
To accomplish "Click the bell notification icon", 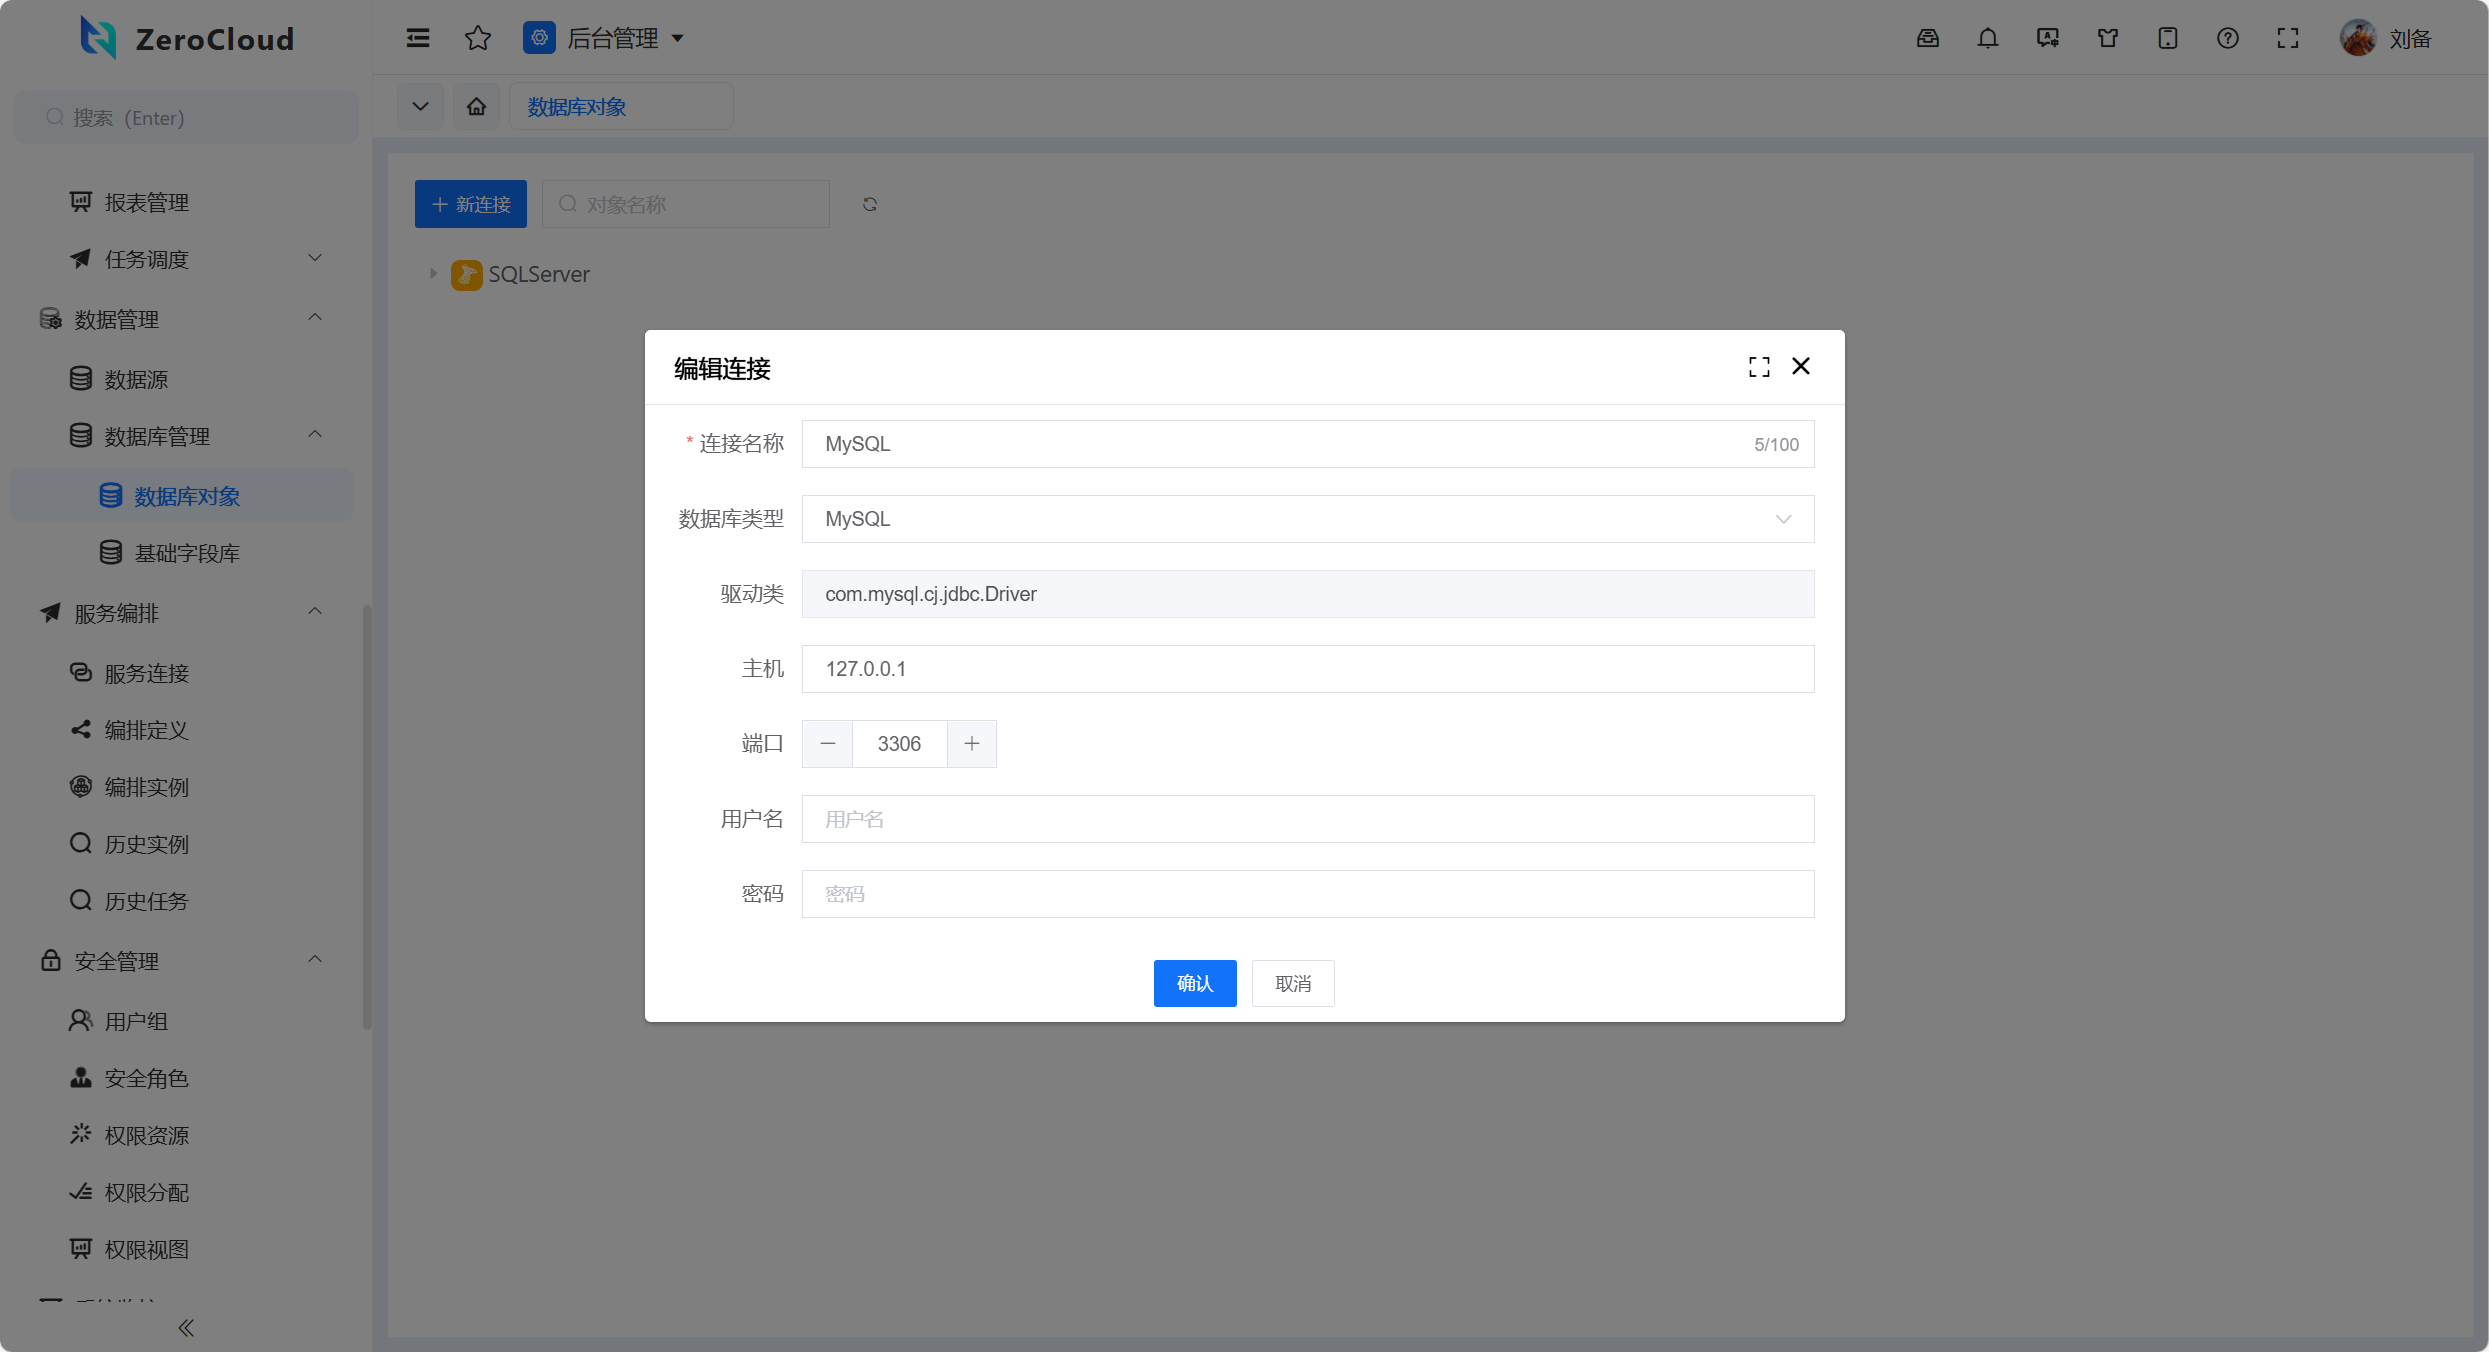I will [x=1987, y=38].
